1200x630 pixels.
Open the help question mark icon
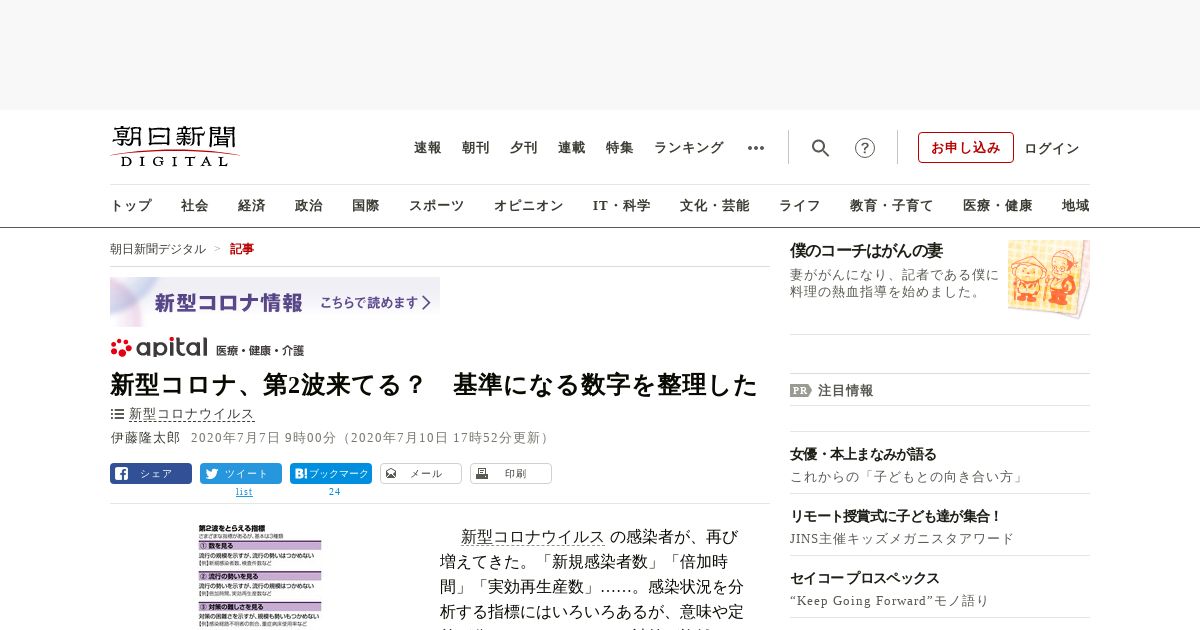point(865,148)
